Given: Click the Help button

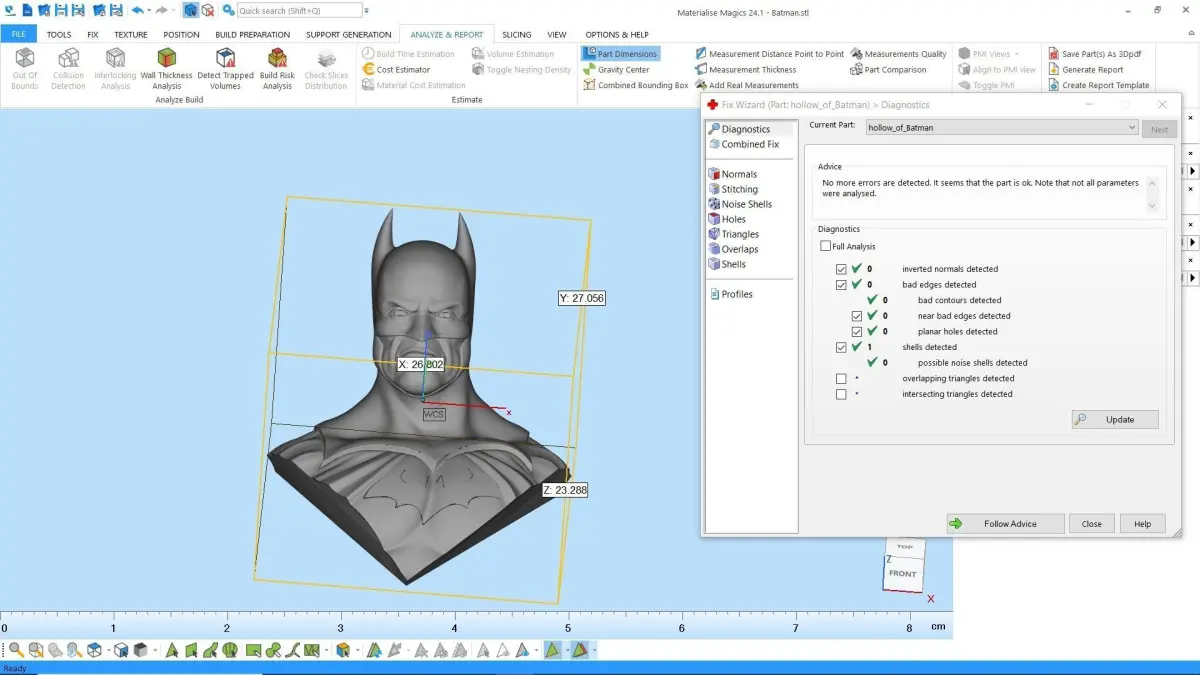Looking at the screenshot, I should tap(1143, 523).
